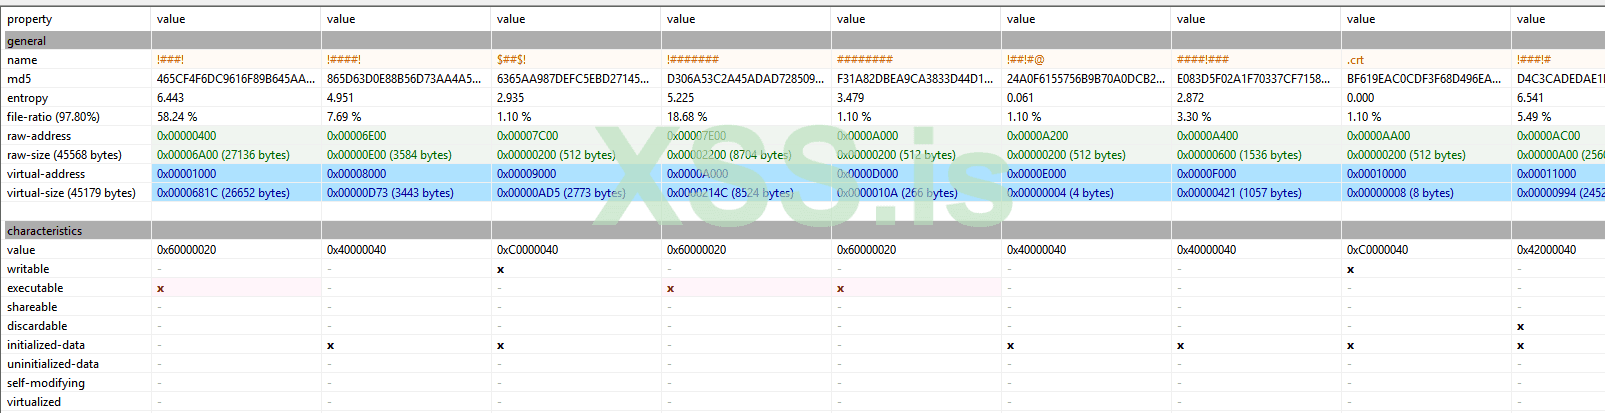
Task: Select md5 value starting 465CF4F6DC9616F89B645AA
Action: (x=236, y=79)
